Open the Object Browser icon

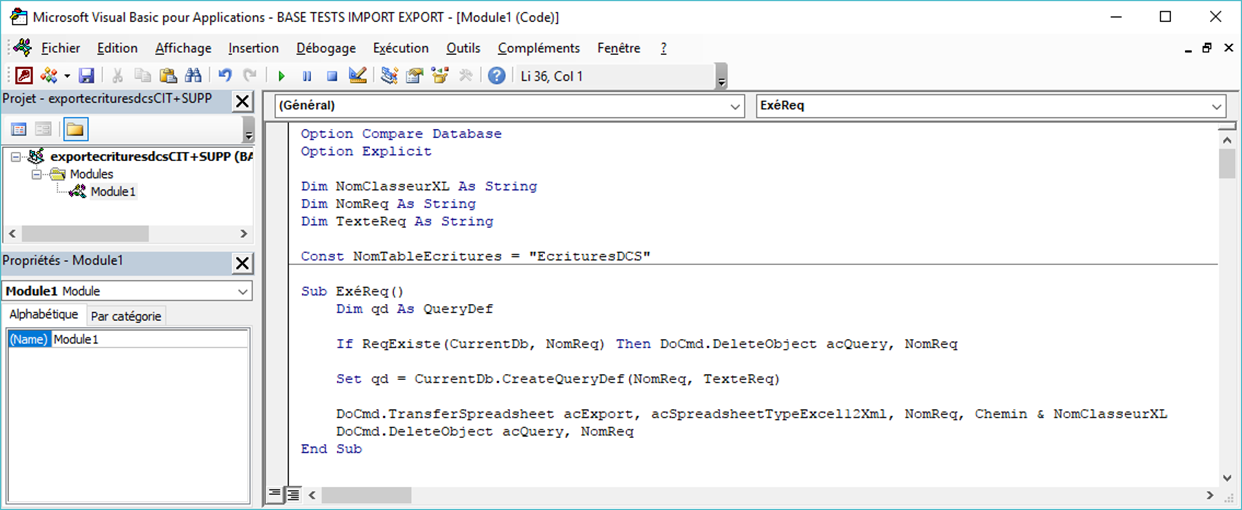(439, 75)
